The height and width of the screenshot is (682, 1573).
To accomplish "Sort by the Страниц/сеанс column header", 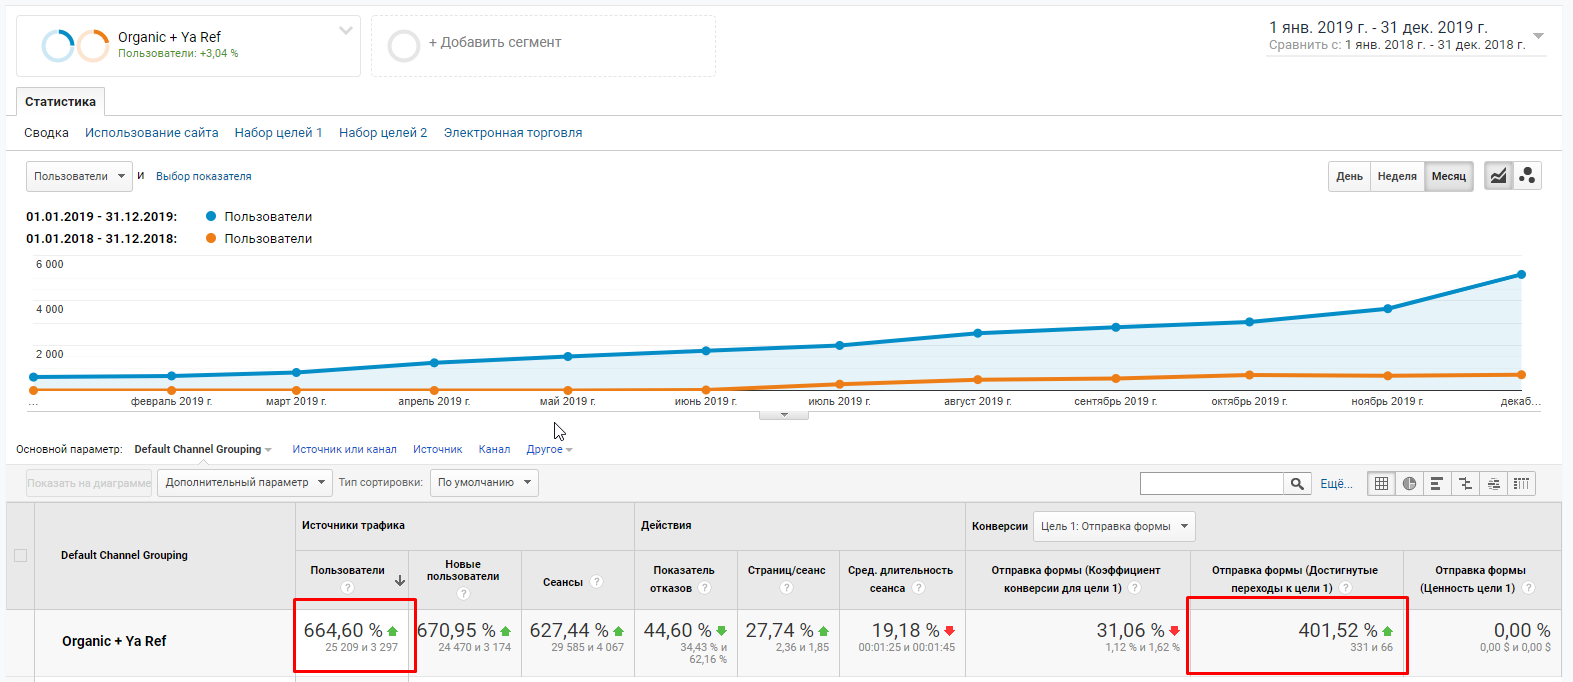I will (787, 570).
